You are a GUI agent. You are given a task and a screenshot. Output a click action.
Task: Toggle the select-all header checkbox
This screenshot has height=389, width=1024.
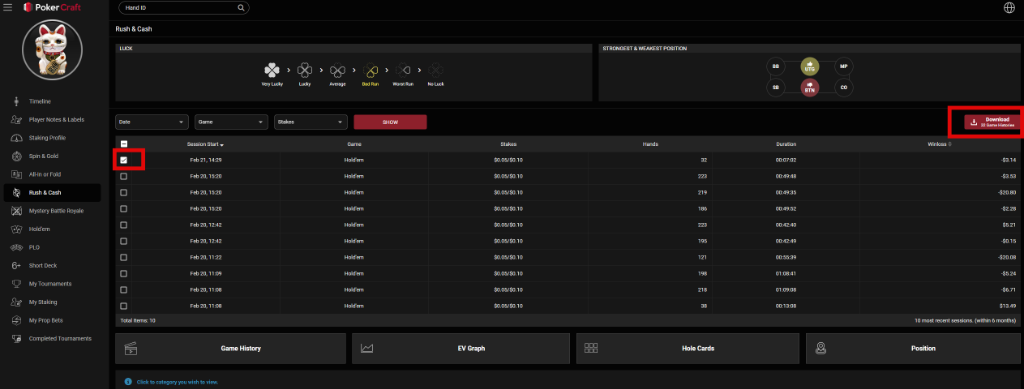tap(124, 144)
